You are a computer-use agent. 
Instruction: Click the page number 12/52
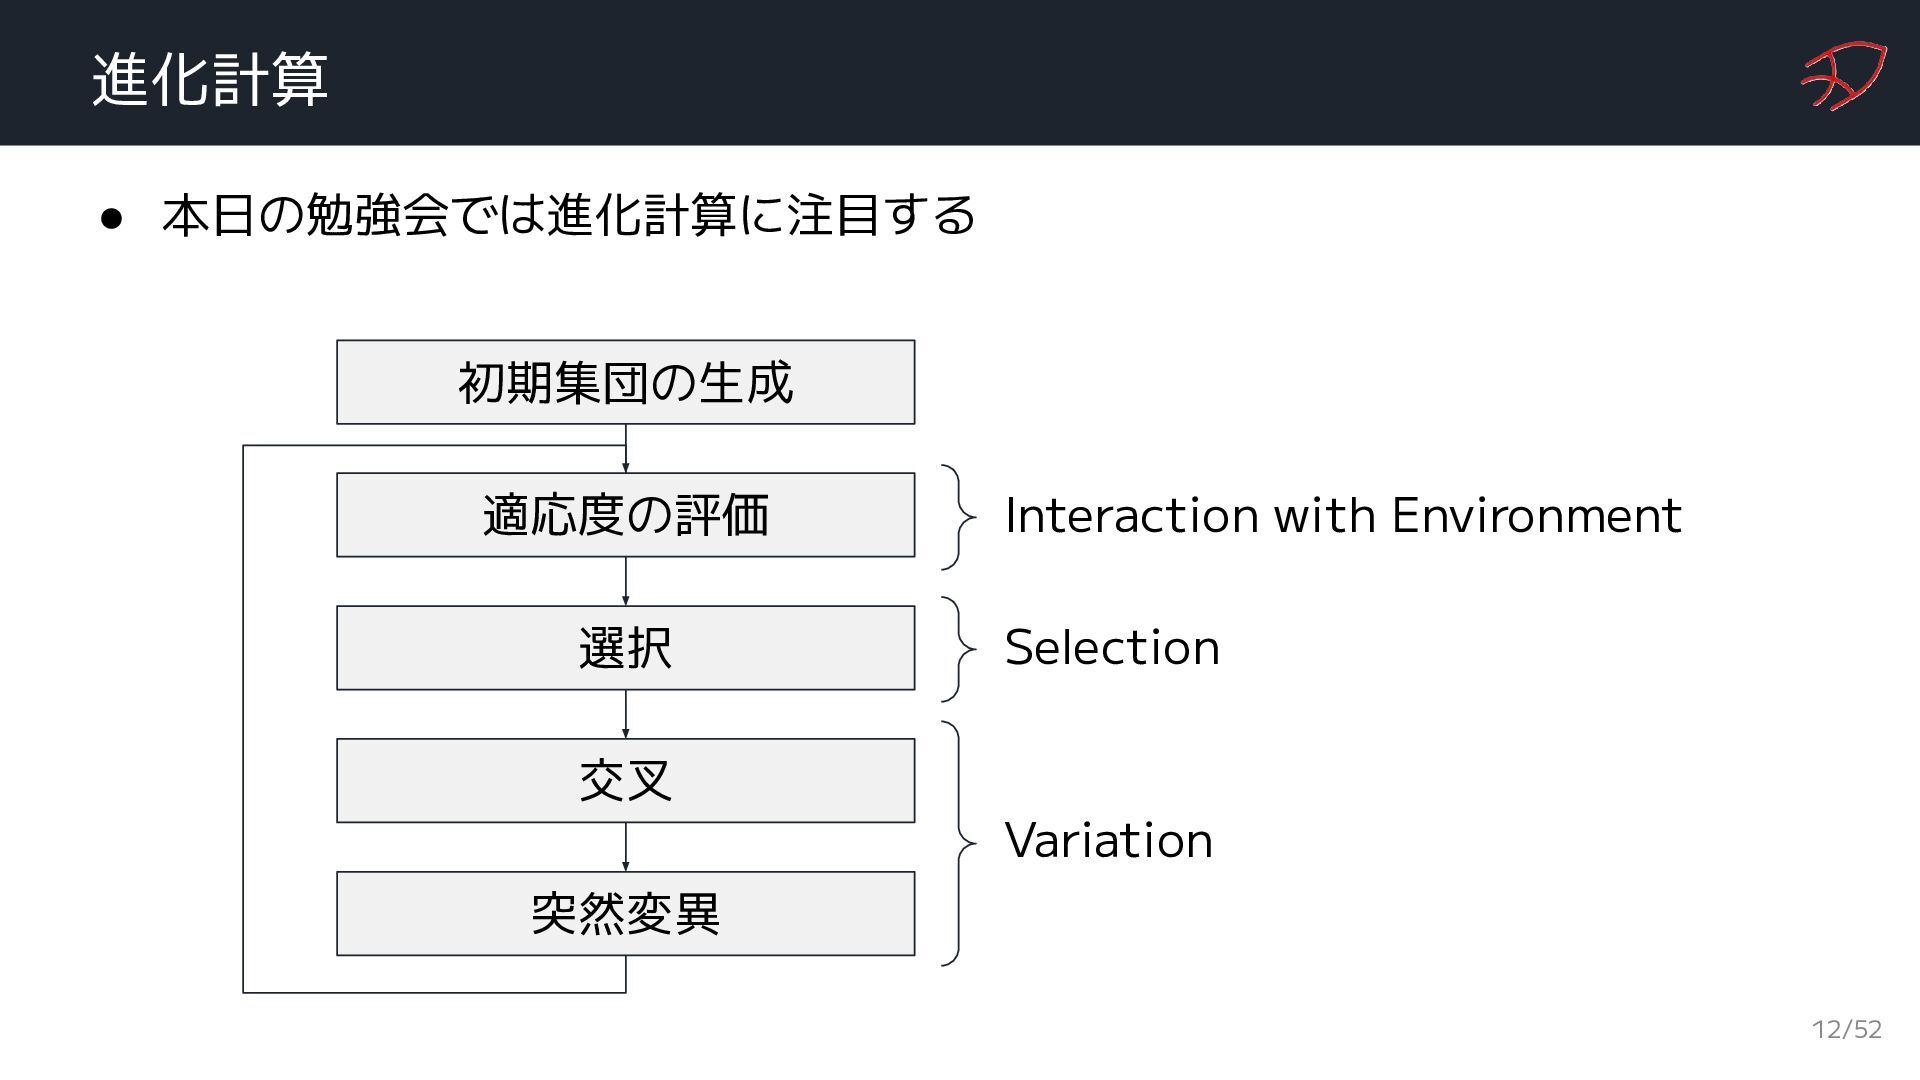tap(1847, 1030)
